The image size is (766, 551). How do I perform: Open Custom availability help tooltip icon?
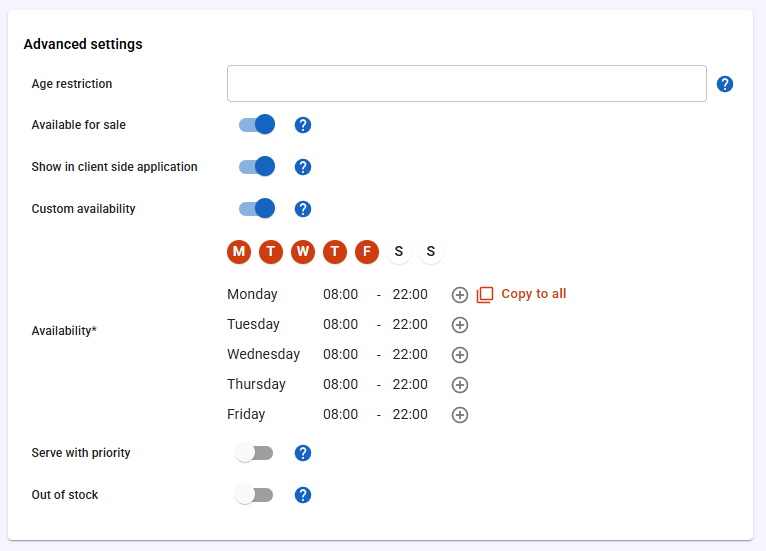tap(303, 209)
